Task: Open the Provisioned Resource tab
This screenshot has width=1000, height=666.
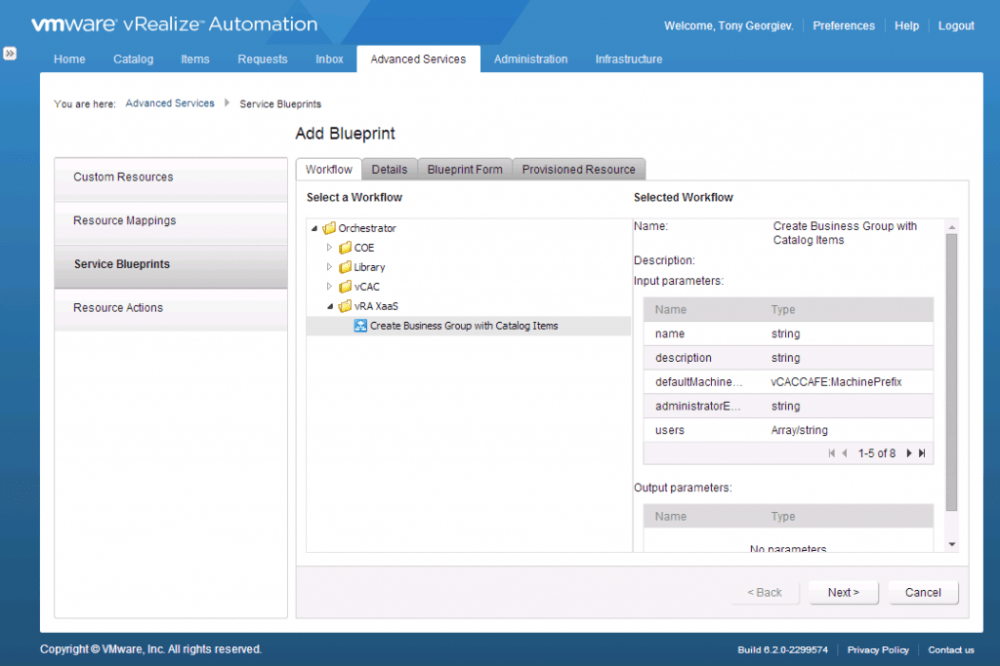Action: point(578,170)
